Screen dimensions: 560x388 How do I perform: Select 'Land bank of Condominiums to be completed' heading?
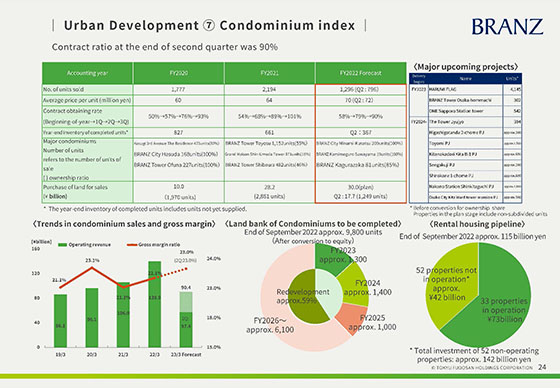[x=313, y=224]
